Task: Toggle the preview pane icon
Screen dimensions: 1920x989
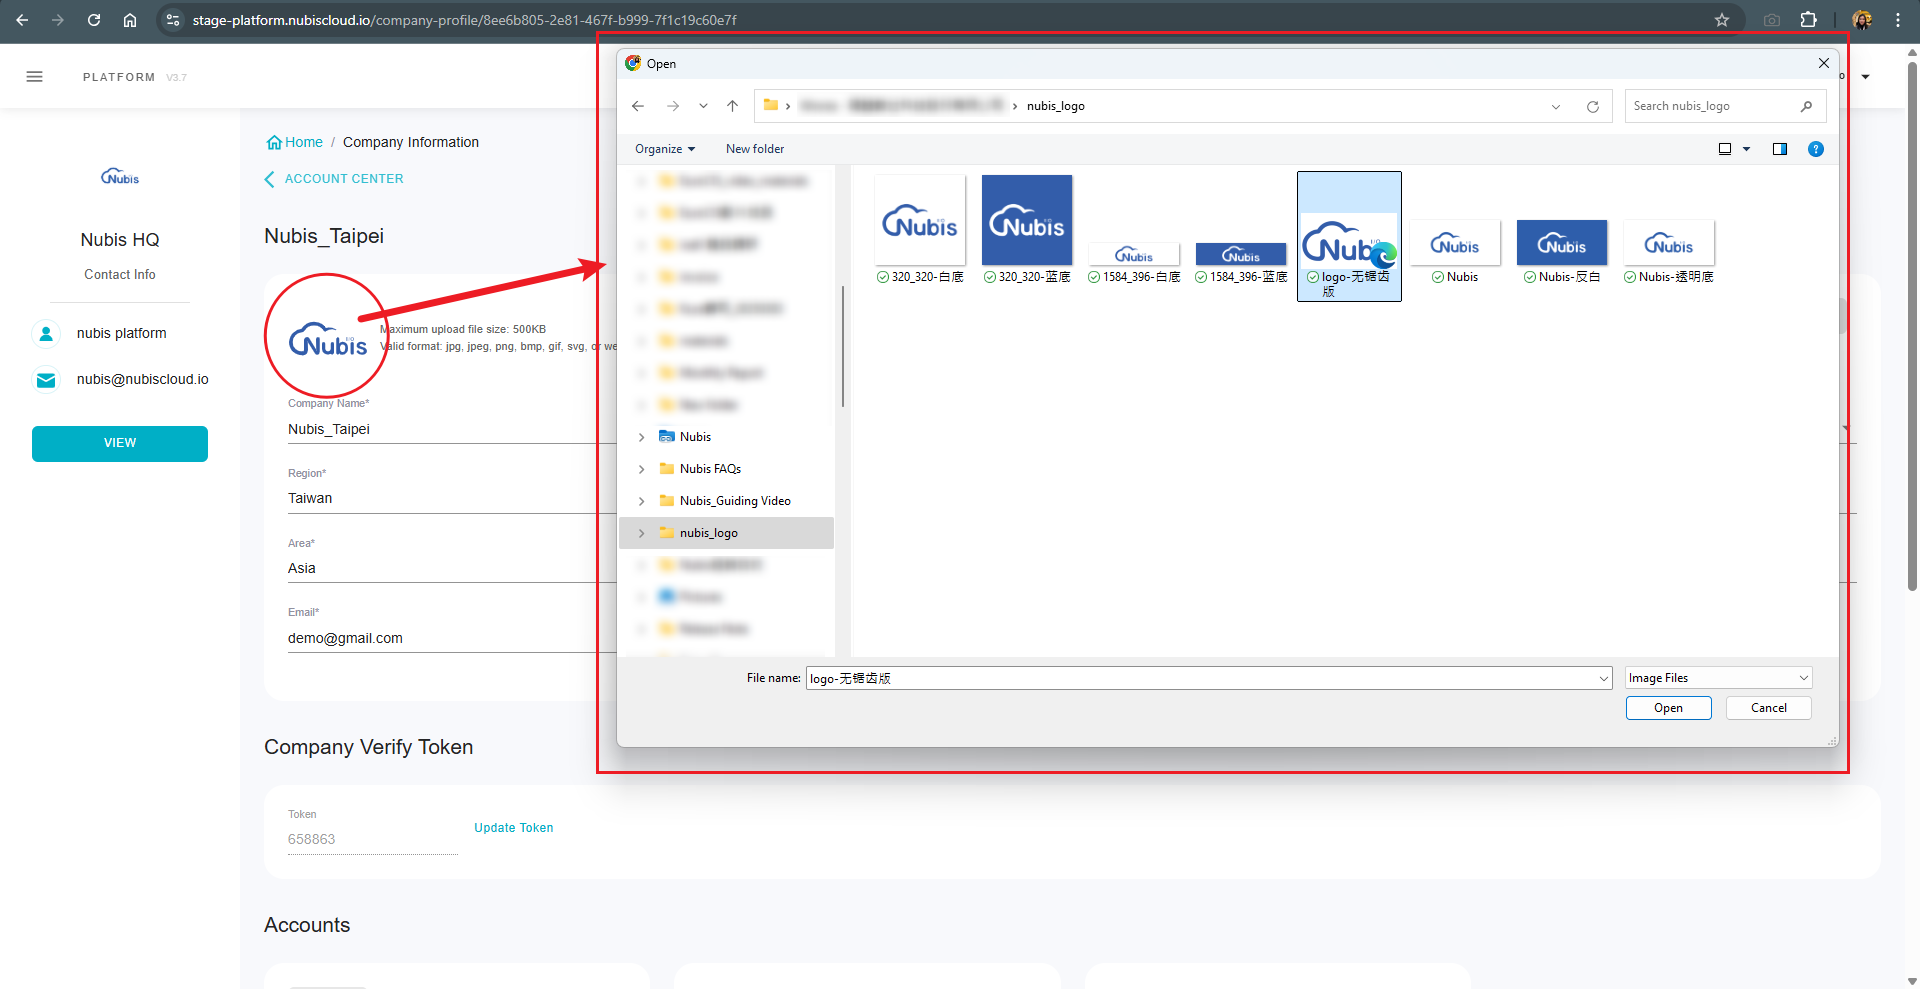Action: [1780, 149]
